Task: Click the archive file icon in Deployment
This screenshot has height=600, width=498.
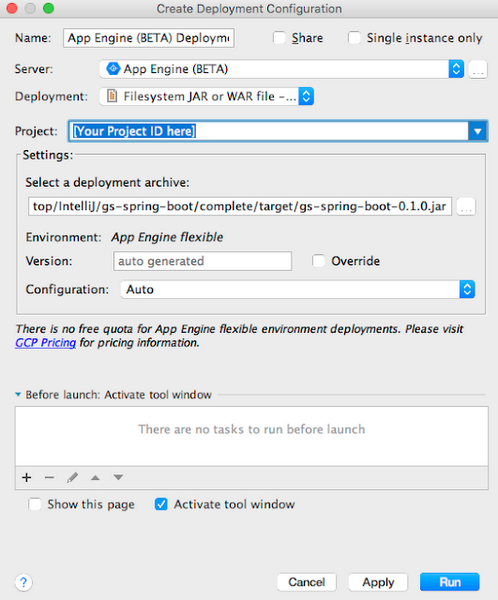Action: point(112,96)
